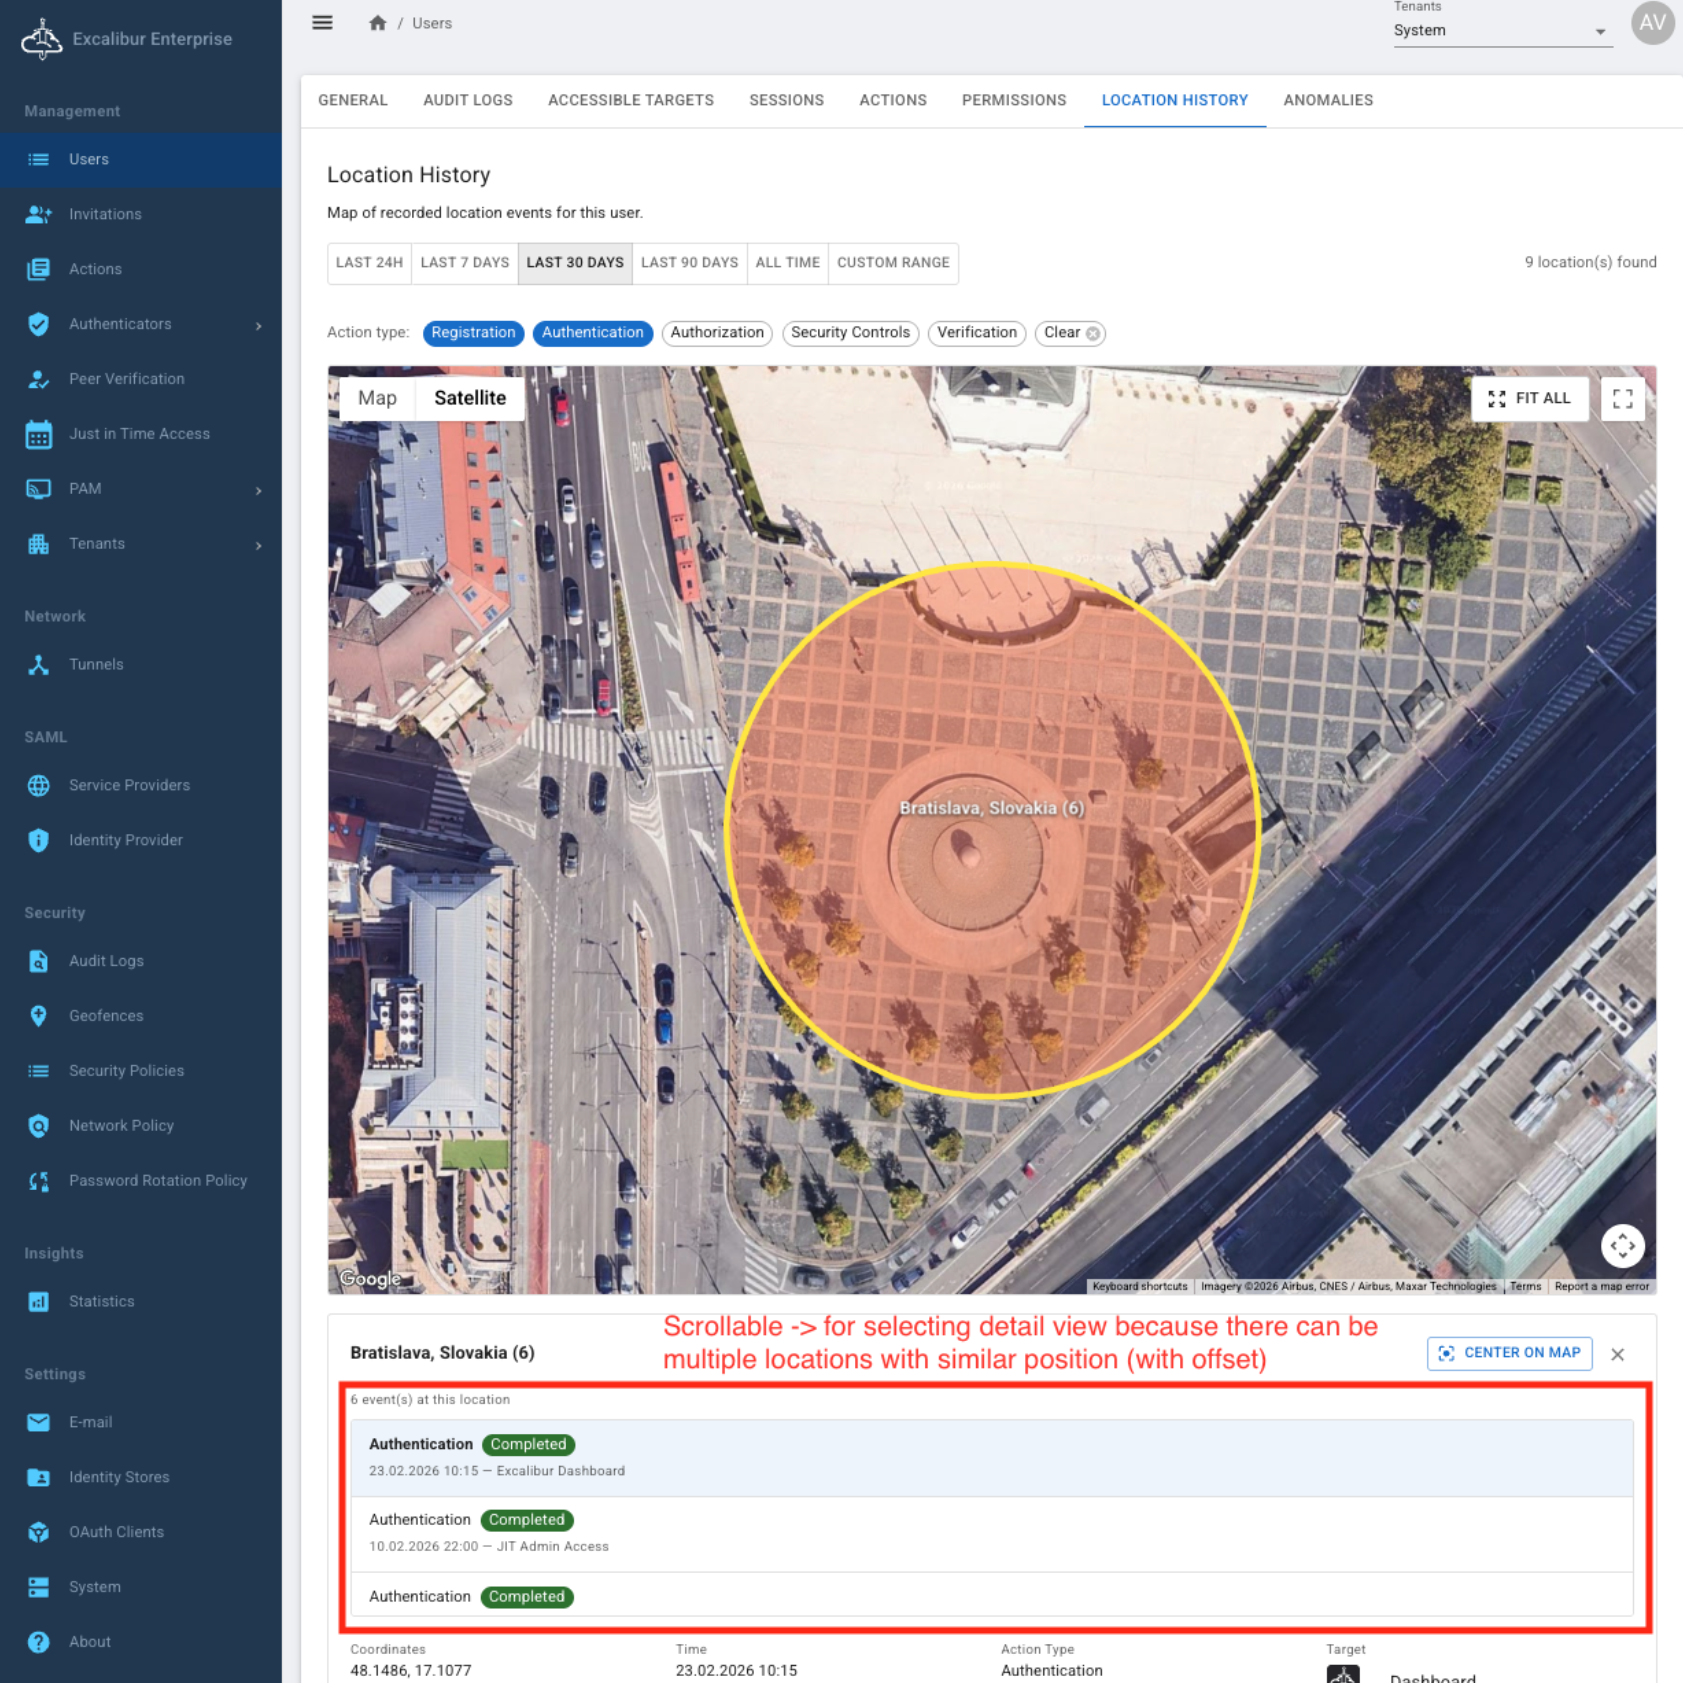Enable the Security Controls filter chip
The width and height of the screenshot is (1683, 1683).
point(849,333)
